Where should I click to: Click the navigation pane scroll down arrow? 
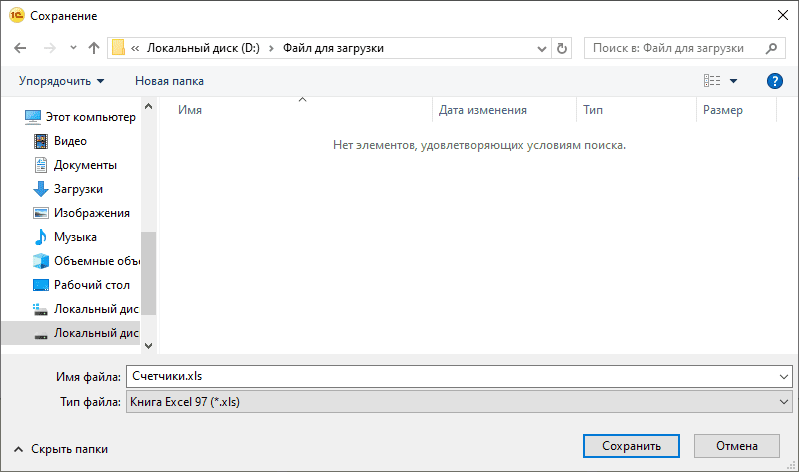(149, 345)
